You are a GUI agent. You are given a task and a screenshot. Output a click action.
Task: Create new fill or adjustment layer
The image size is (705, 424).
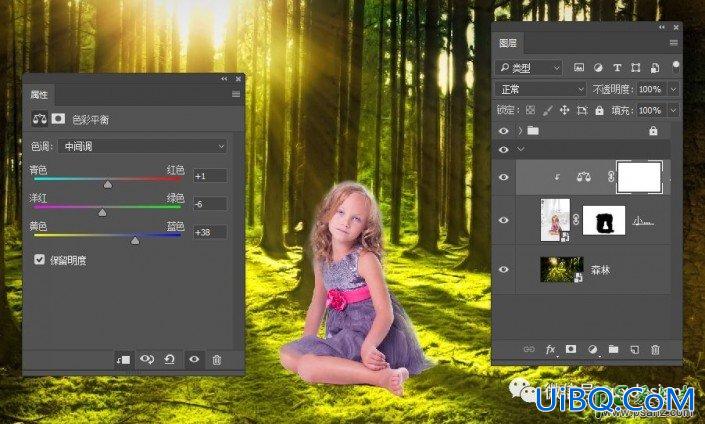(593, 349)
